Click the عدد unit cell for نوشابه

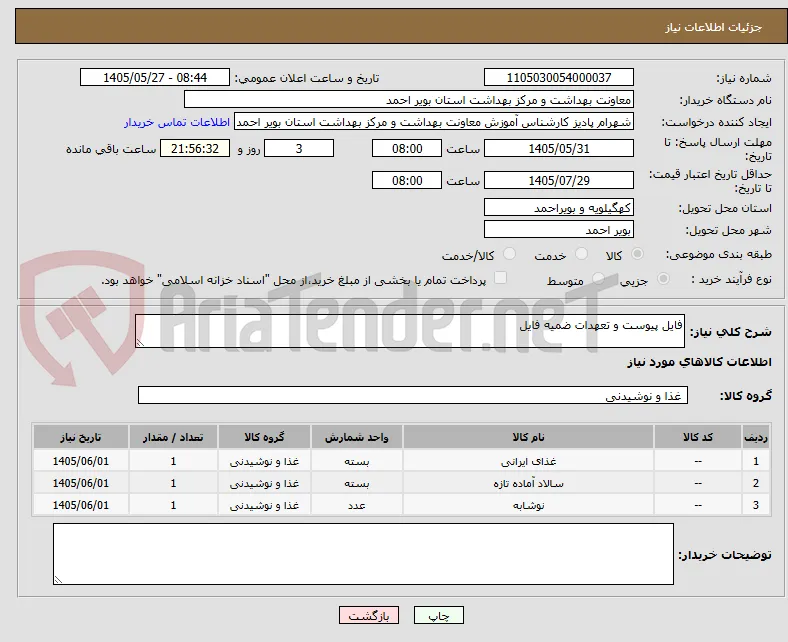(356, 505)
